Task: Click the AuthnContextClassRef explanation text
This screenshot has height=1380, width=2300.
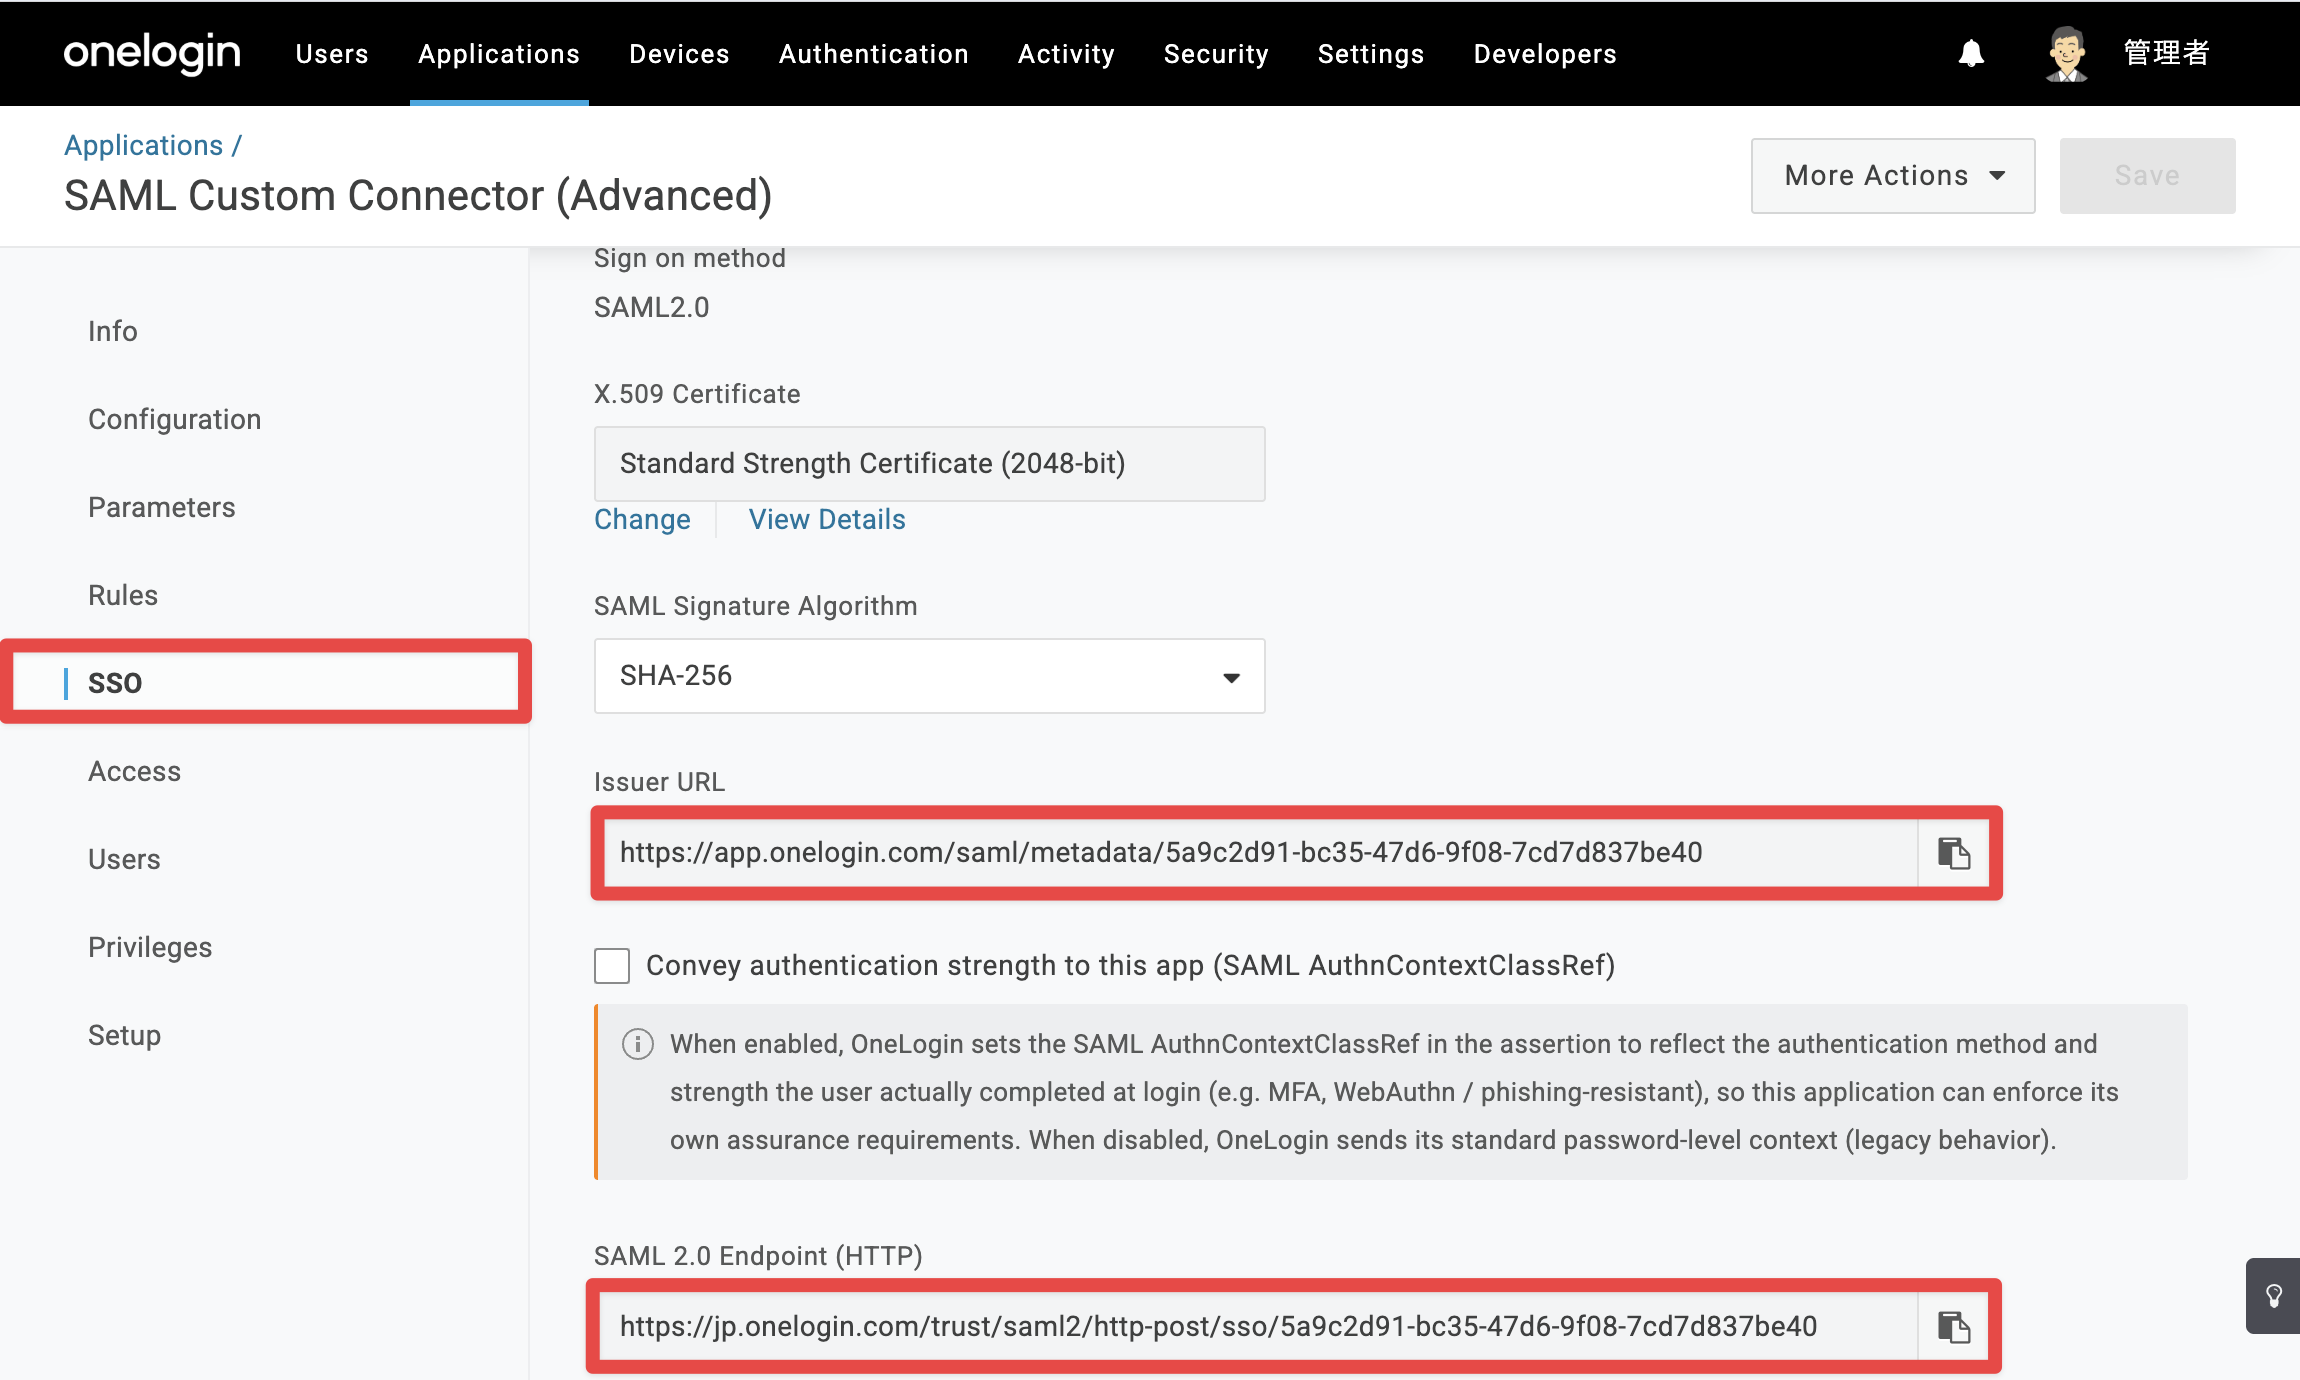Action: 1394,1092
